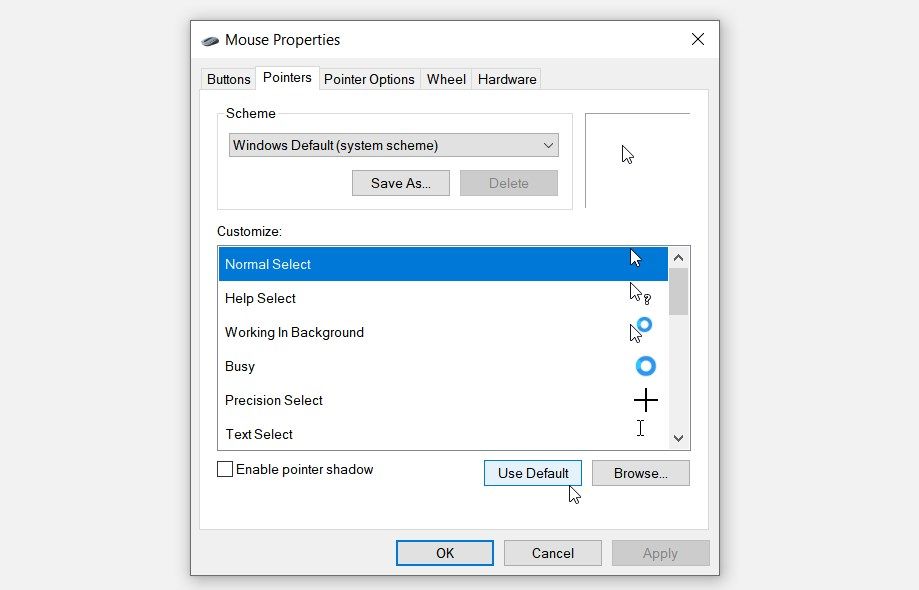Pick Precision Select from the list
This screenshot has width=919, height=590.
tap(443, 400)
